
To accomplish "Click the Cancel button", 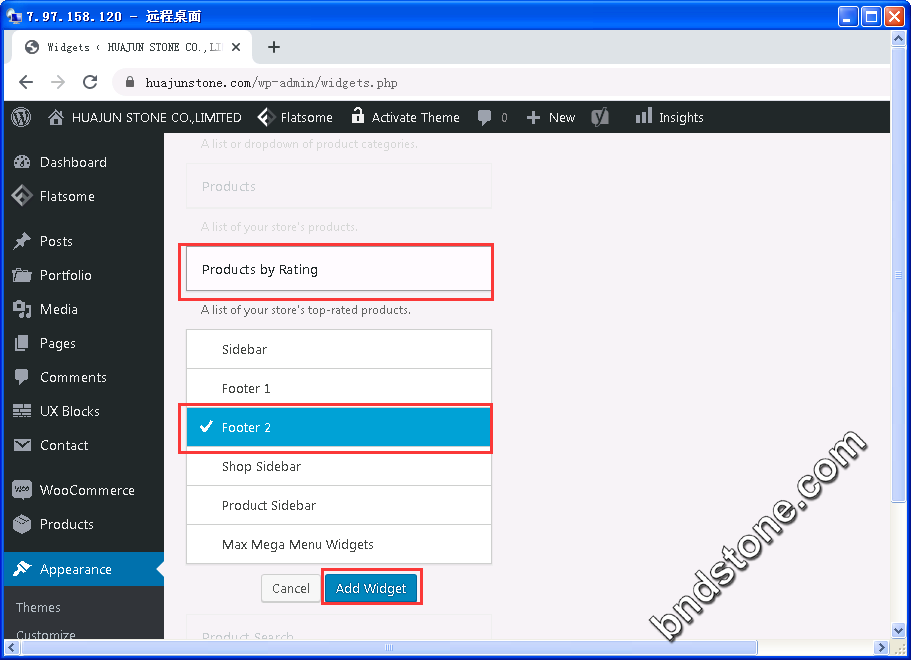I will point(290,588).
